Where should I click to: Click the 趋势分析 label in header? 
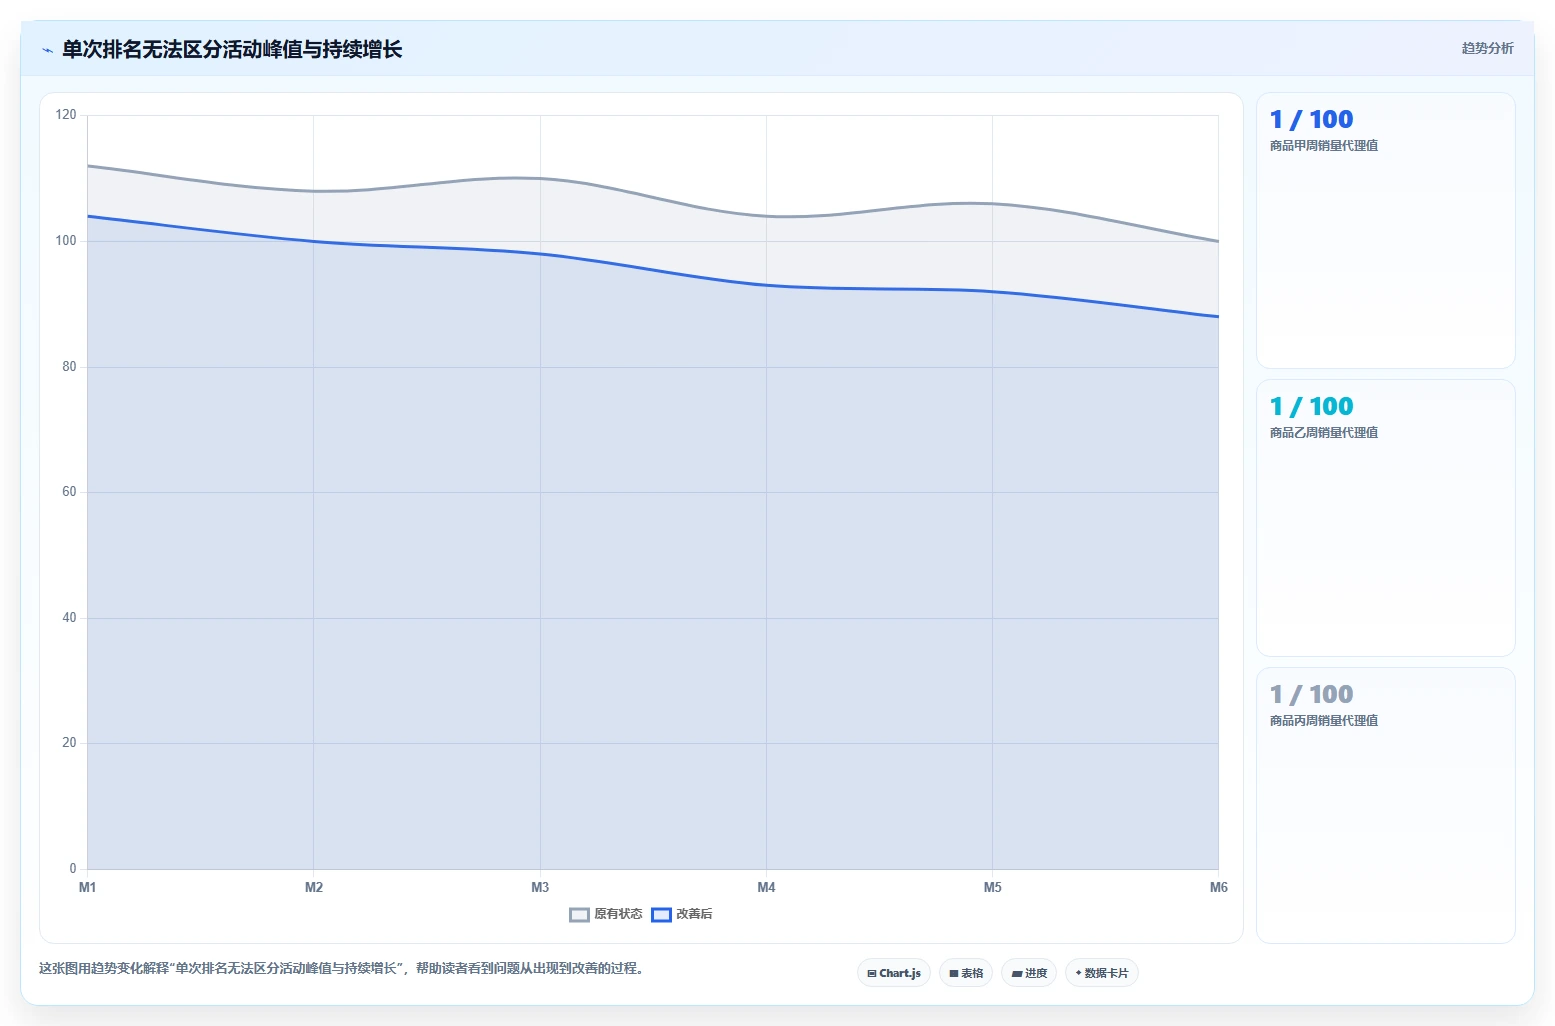pos(1487,48)
